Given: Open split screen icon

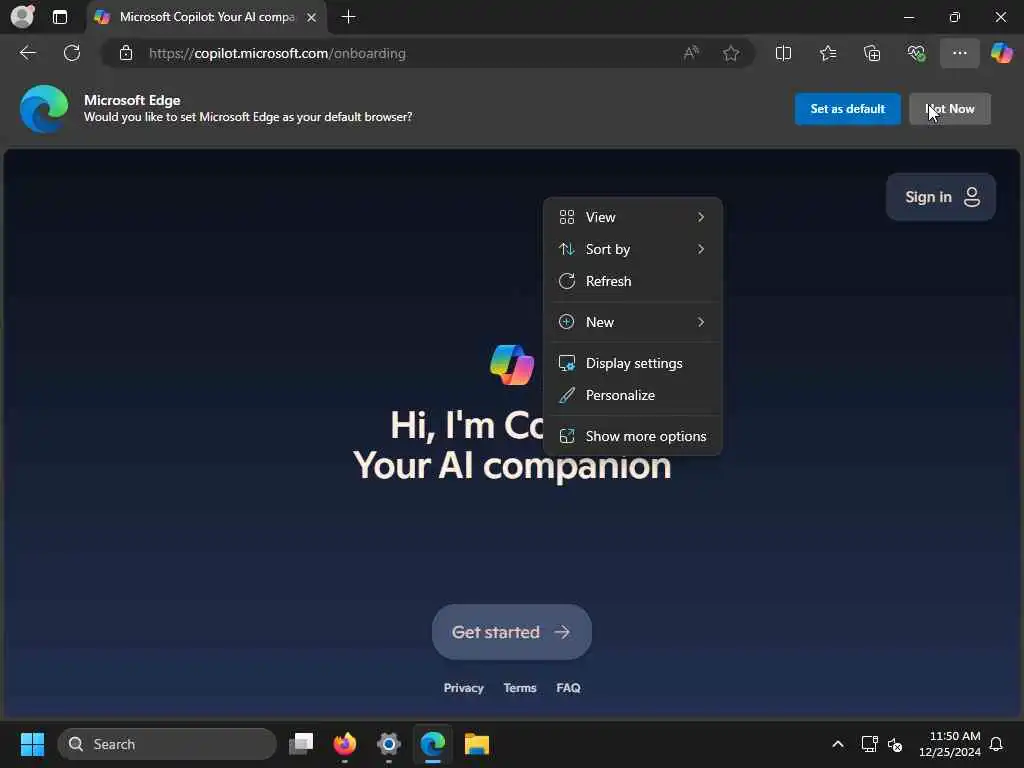Looking at the screenshot, I should pyautogui.click(x=783, y=53).
